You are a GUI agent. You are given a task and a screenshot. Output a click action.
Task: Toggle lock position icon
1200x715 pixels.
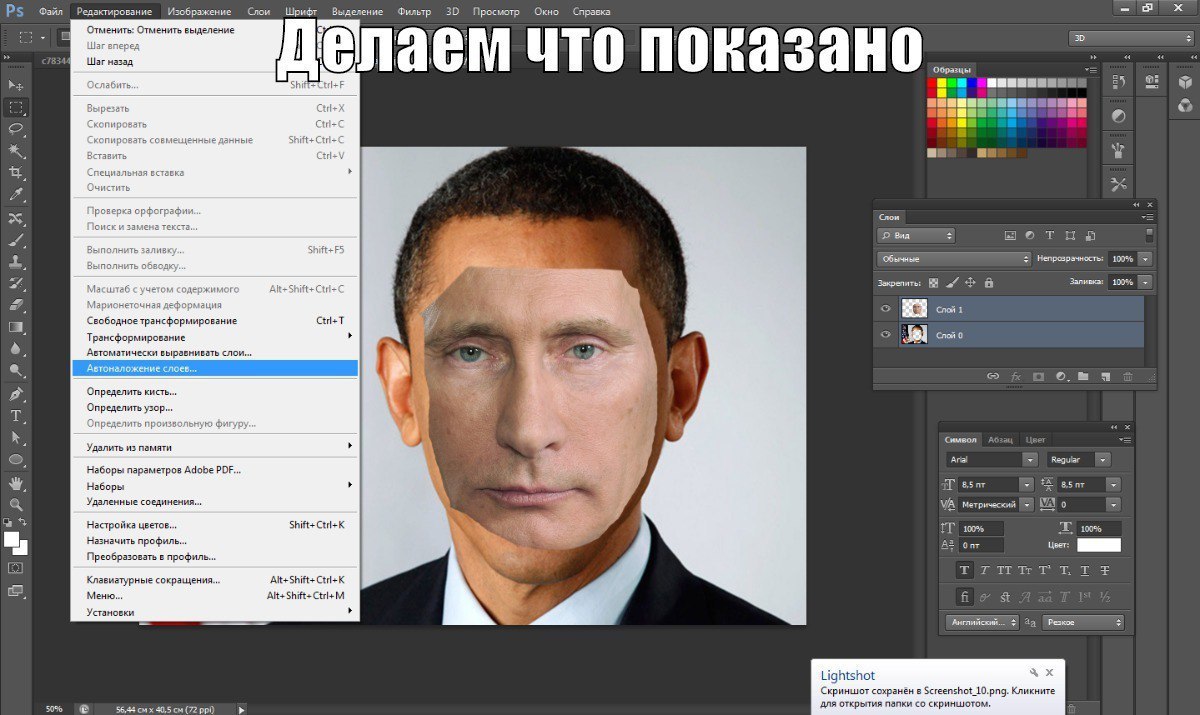click(971, 283)
